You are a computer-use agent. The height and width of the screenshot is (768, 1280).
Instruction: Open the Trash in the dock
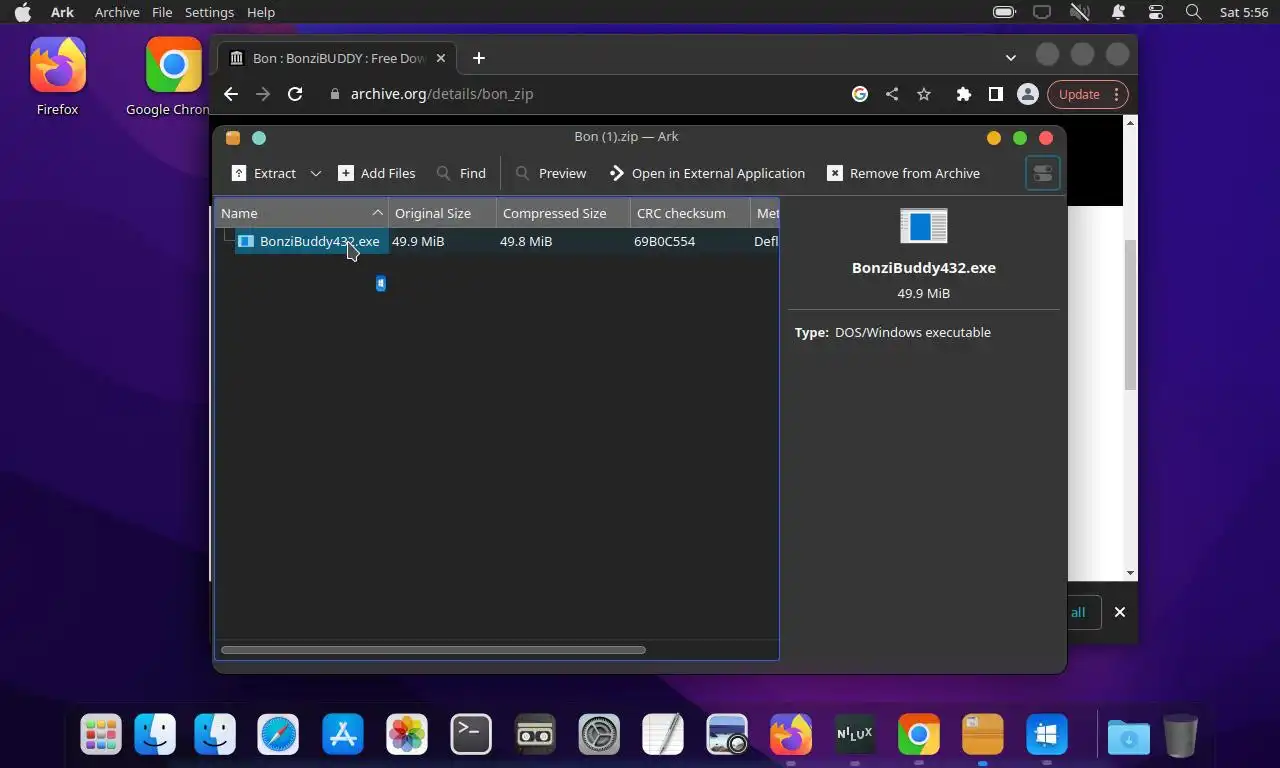click(1181, 736)
